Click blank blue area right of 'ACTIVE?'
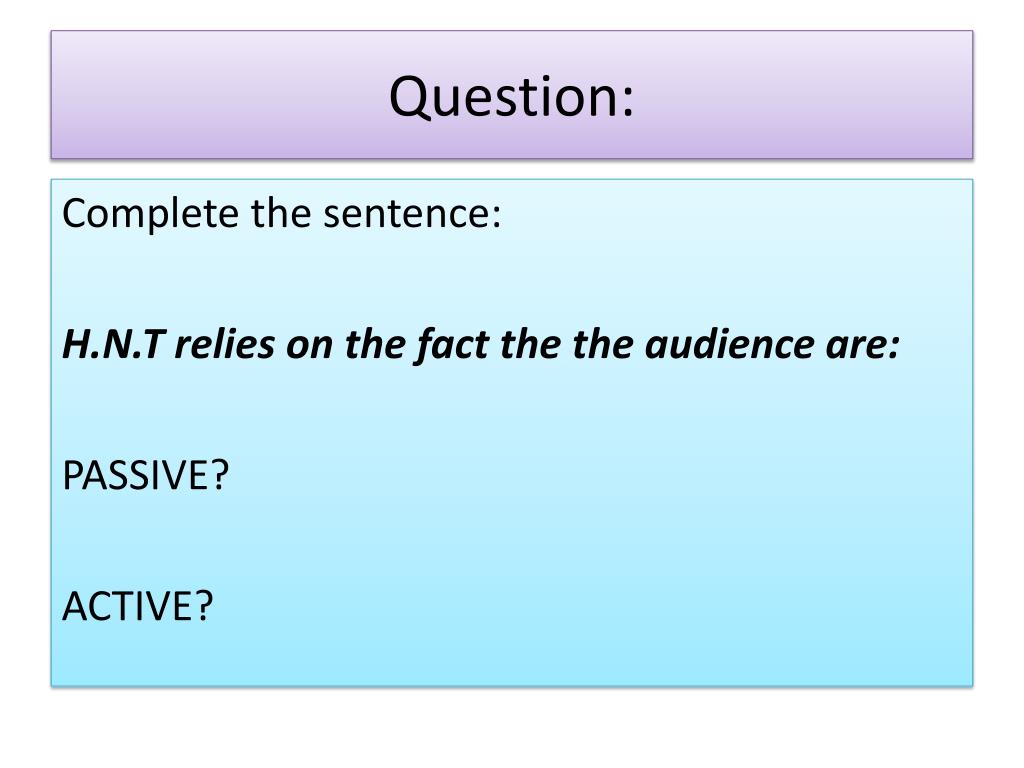The height and width of the screenshot is (768, 1024). pyautogui.click(x=588, y=605)
